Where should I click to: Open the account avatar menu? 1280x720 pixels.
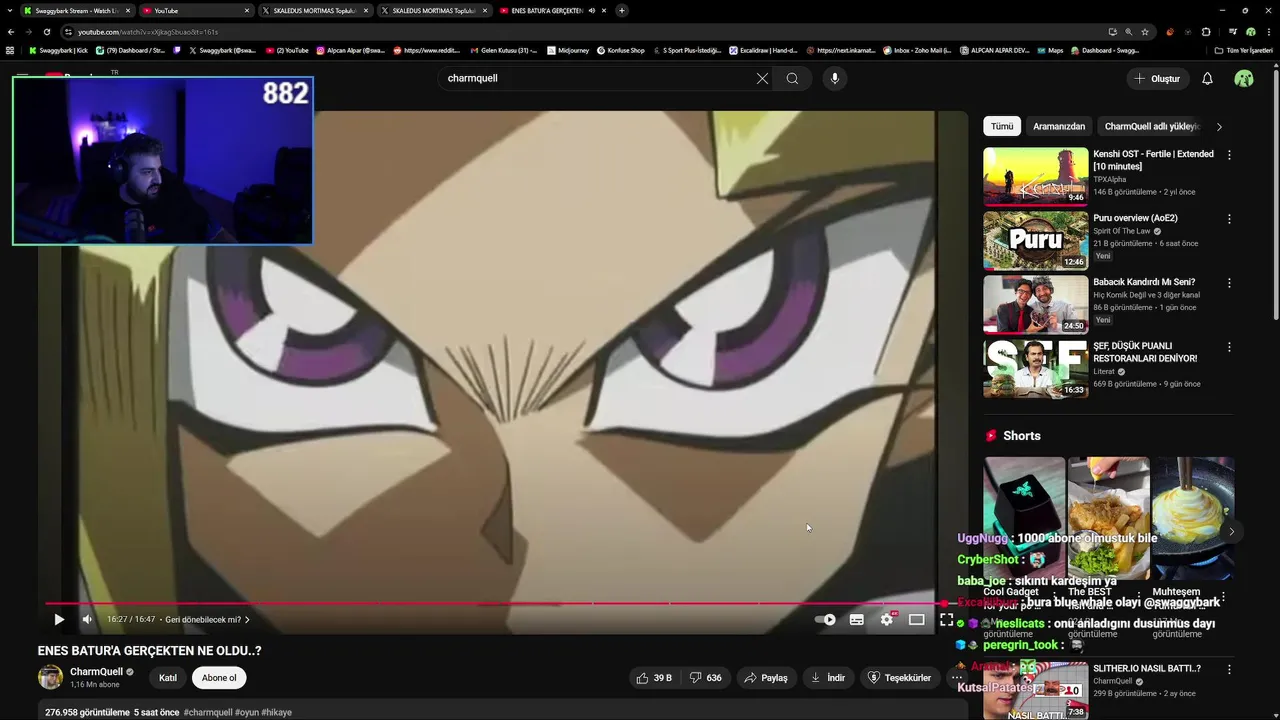click(1244, 78)
